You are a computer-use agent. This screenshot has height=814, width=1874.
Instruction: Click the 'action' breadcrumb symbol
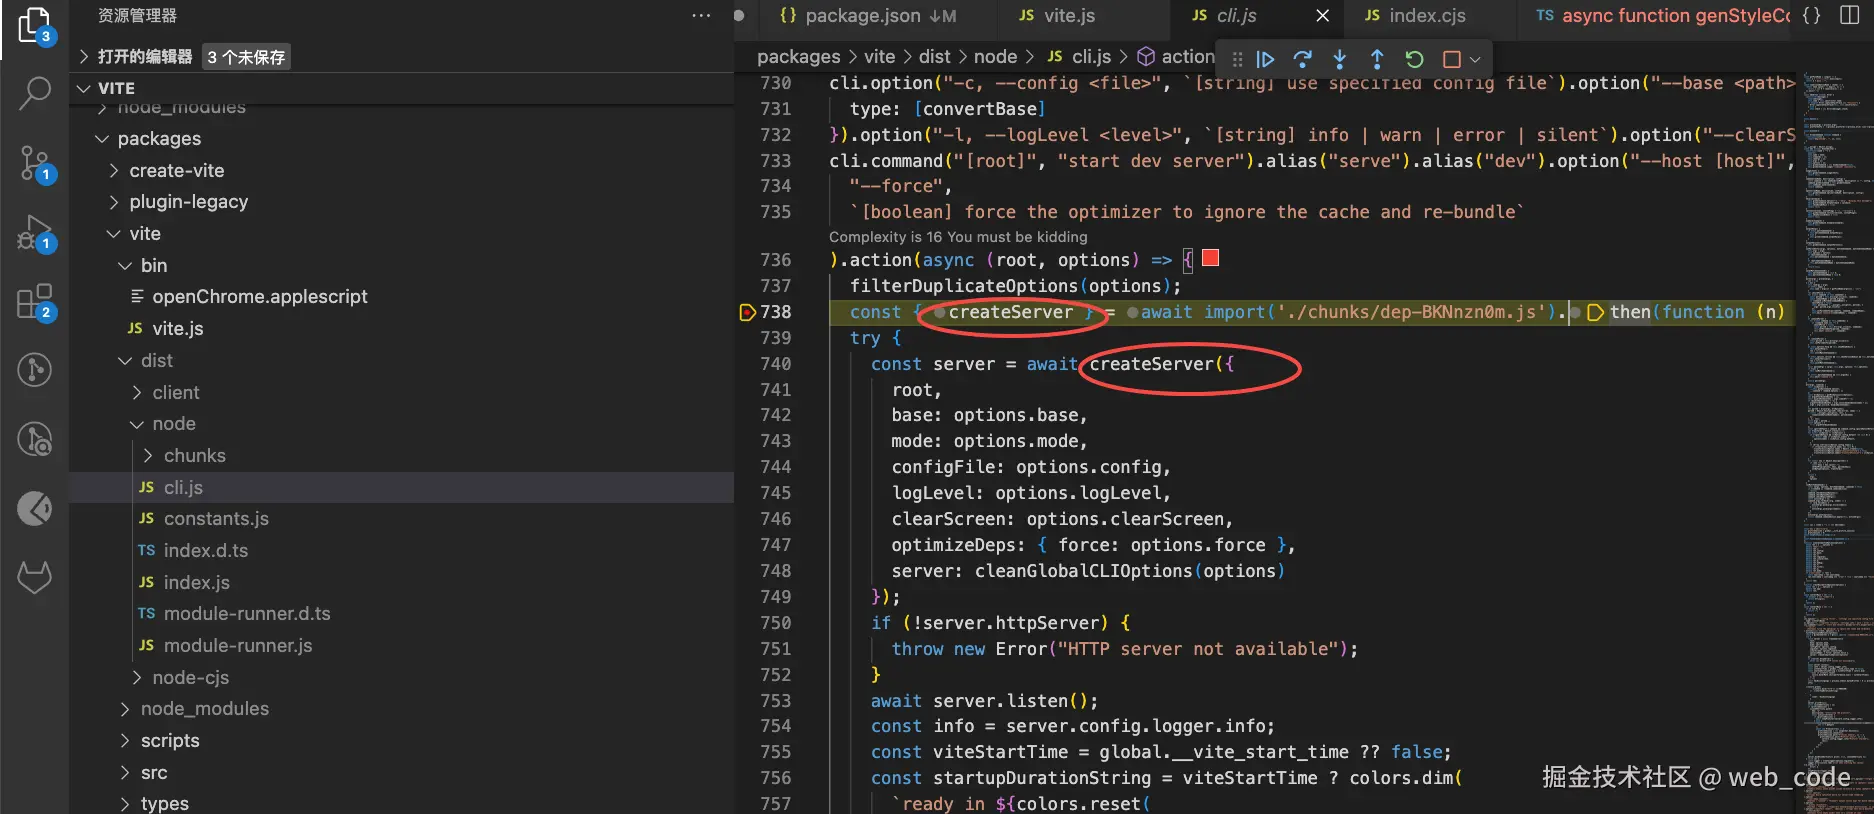1187,57
